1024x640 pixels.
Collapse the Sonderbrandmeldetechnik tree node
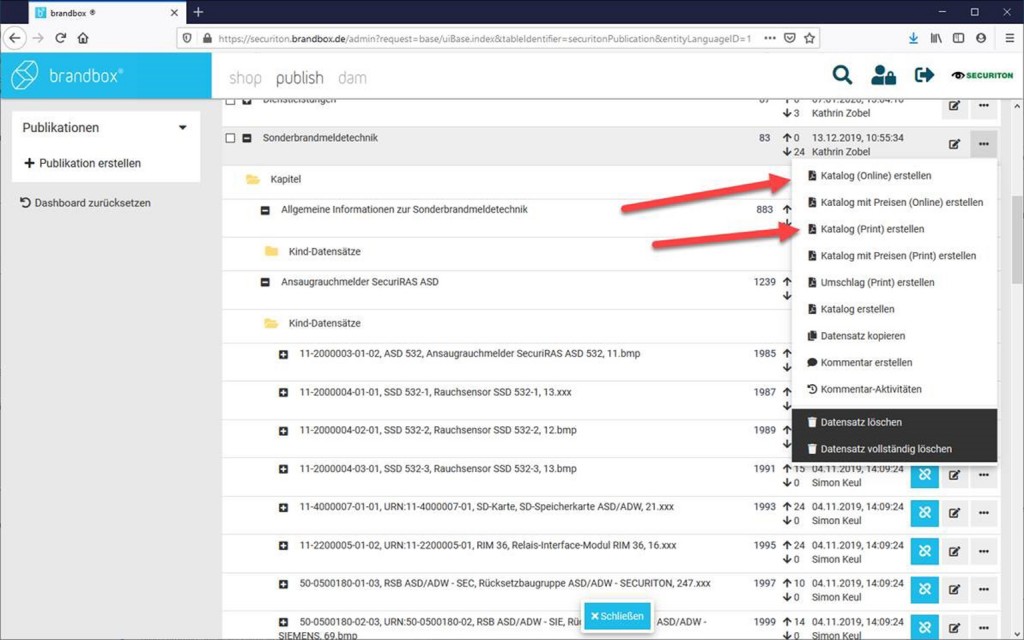247,138
